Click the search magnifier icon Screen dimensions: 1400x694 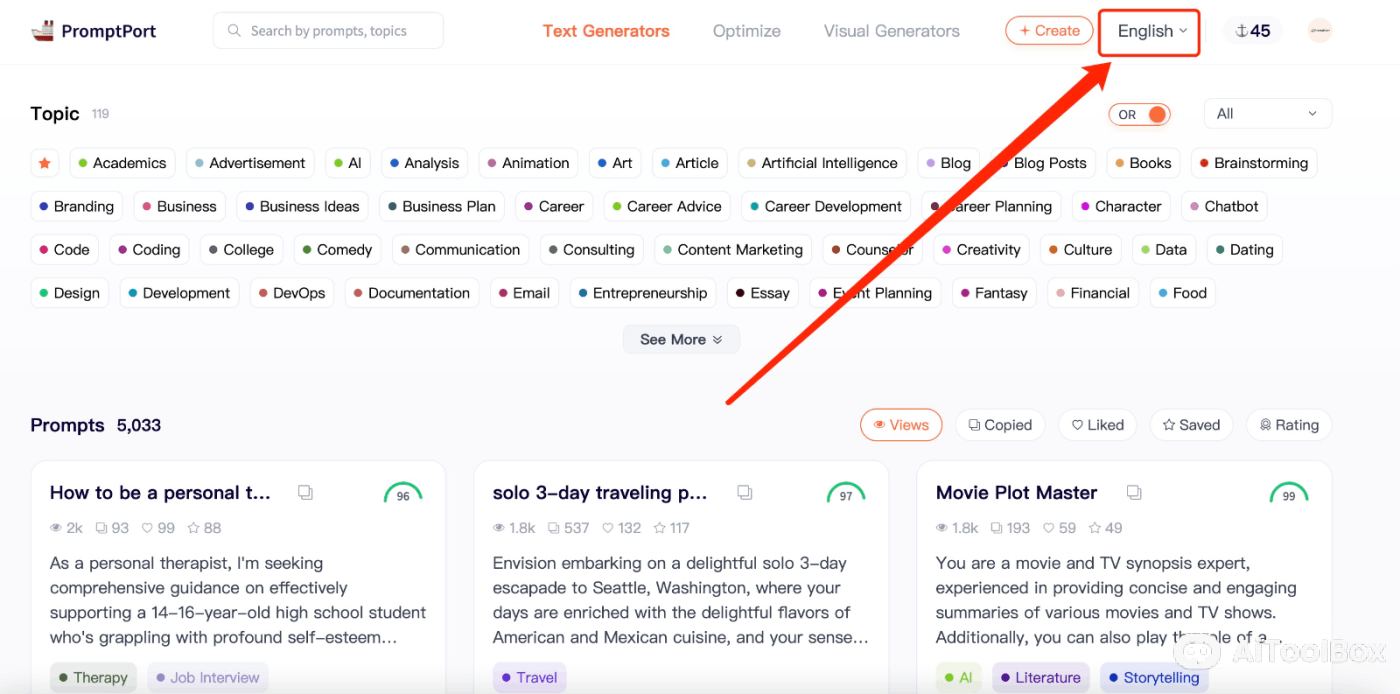(235, 31)
